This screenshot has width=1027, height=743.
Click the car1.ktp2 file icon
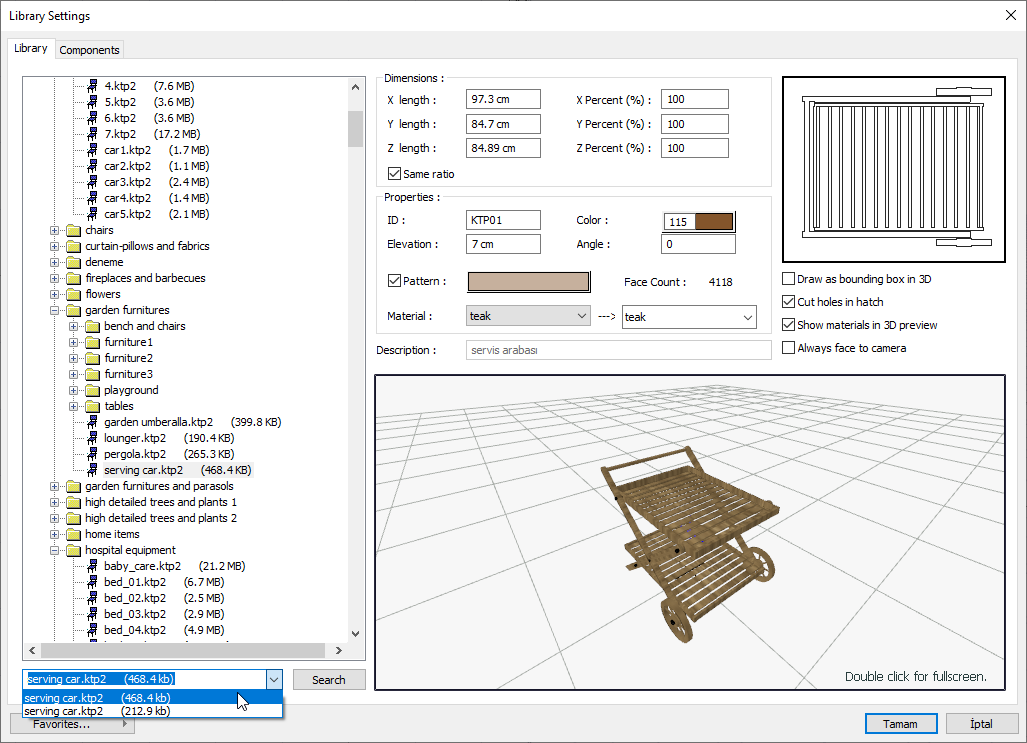(x=92, y=150)
